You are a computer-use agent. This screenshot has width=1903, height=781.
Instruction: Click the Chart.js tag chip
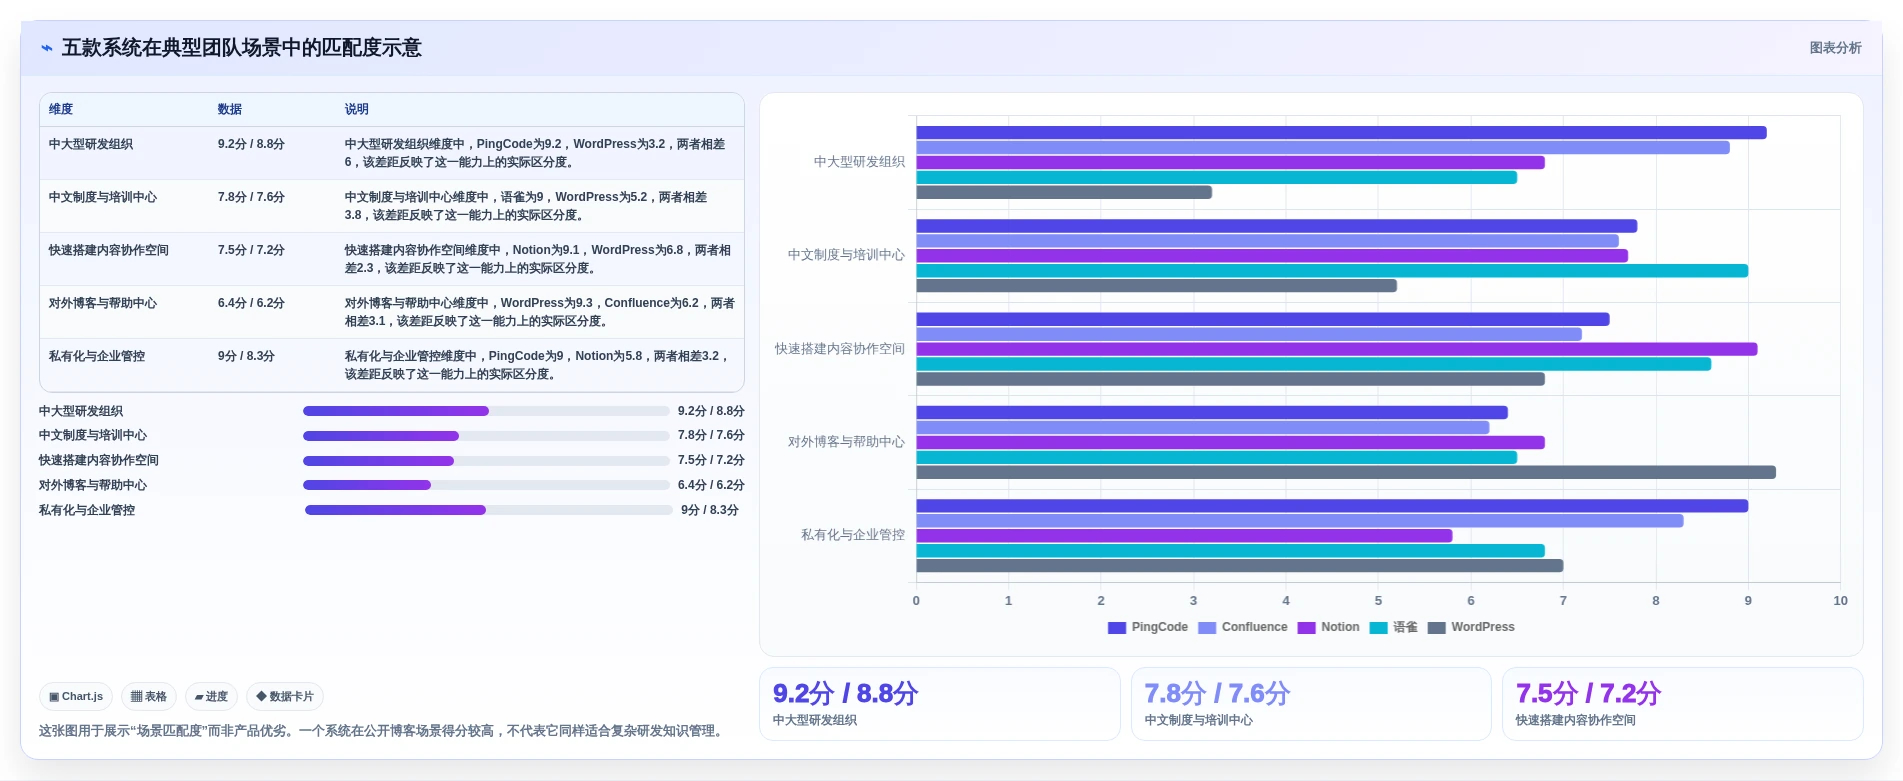76,697
